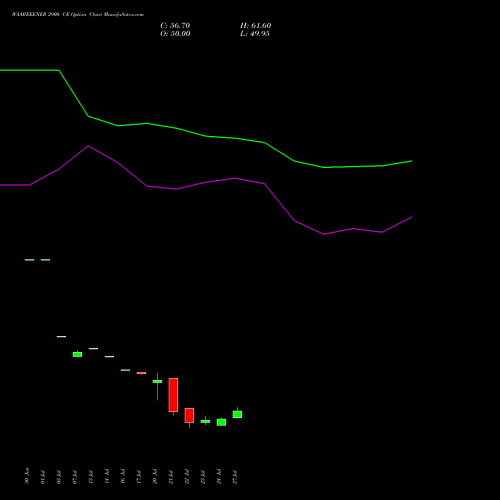500x500 pixels.
Task: Select the 01 Jul date label
Action: point(43,477)
